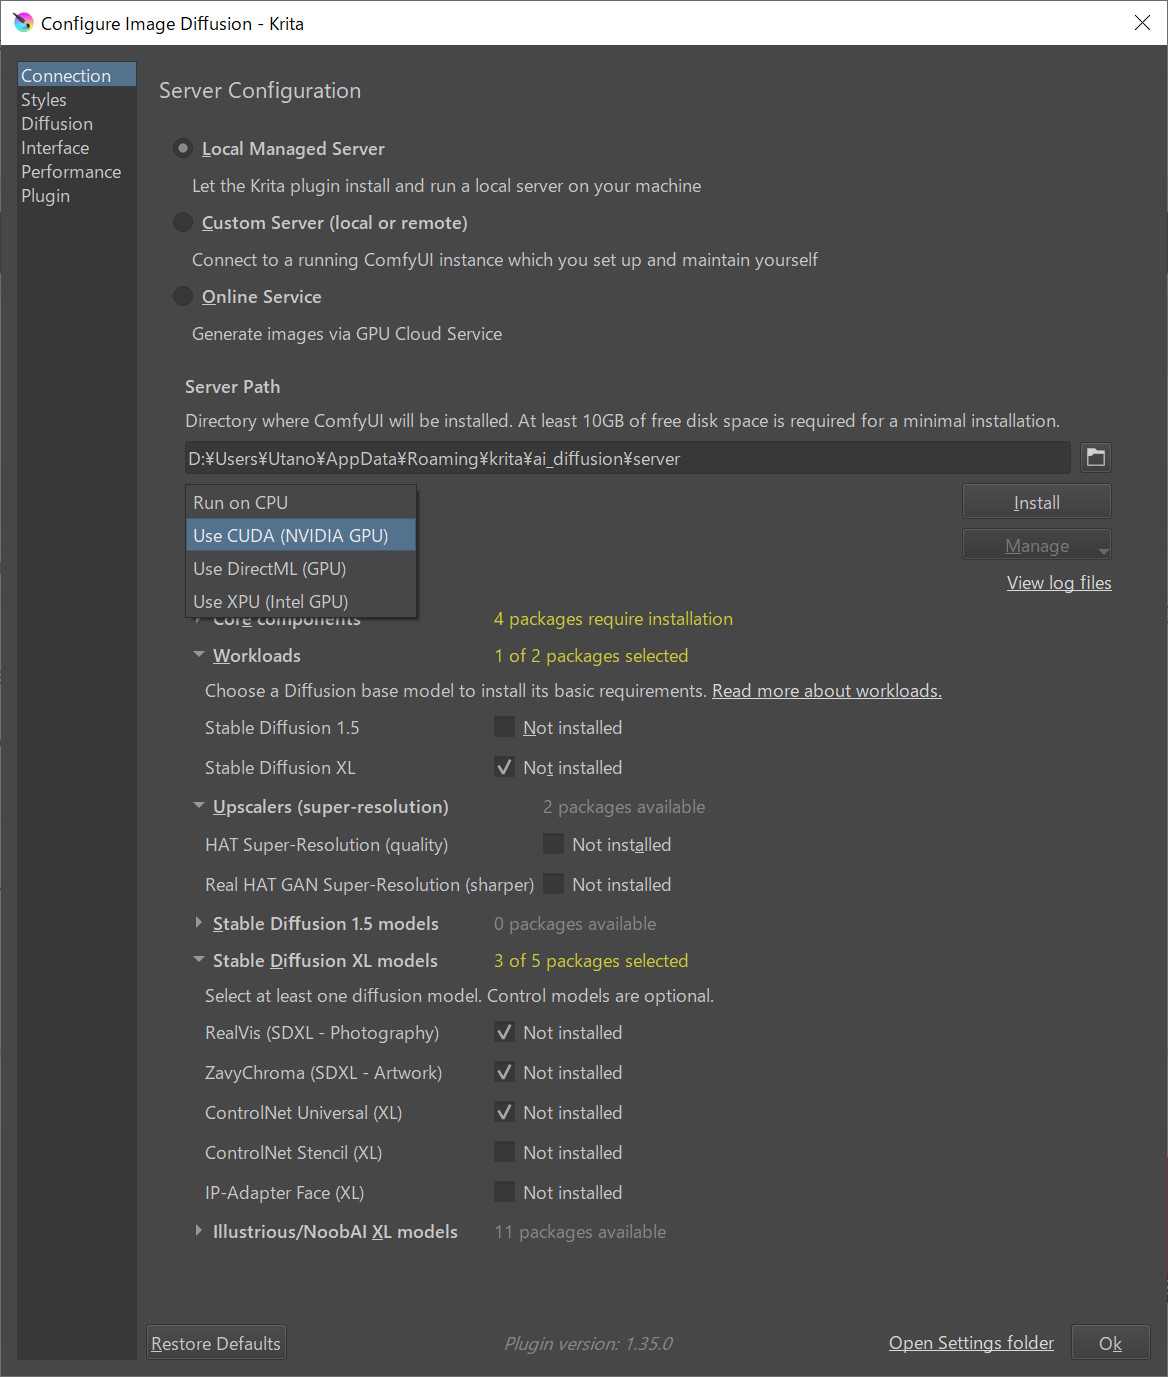Click the 'Server Path' label
The width and height of the screenshot is (1168, 1377).
(x=232, y=387)
